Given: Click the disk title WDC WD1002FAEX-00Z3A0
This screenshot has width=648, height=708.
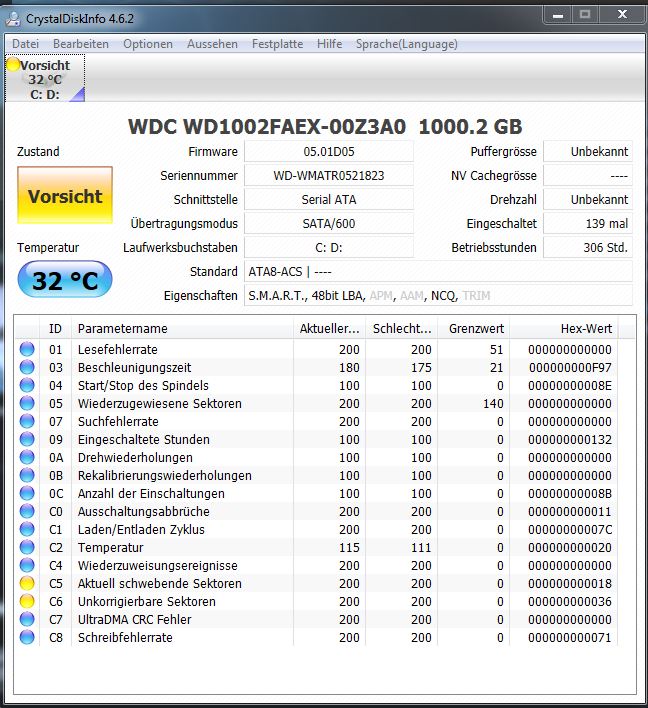Looking at the screenshot, I should tap(267, 126).
